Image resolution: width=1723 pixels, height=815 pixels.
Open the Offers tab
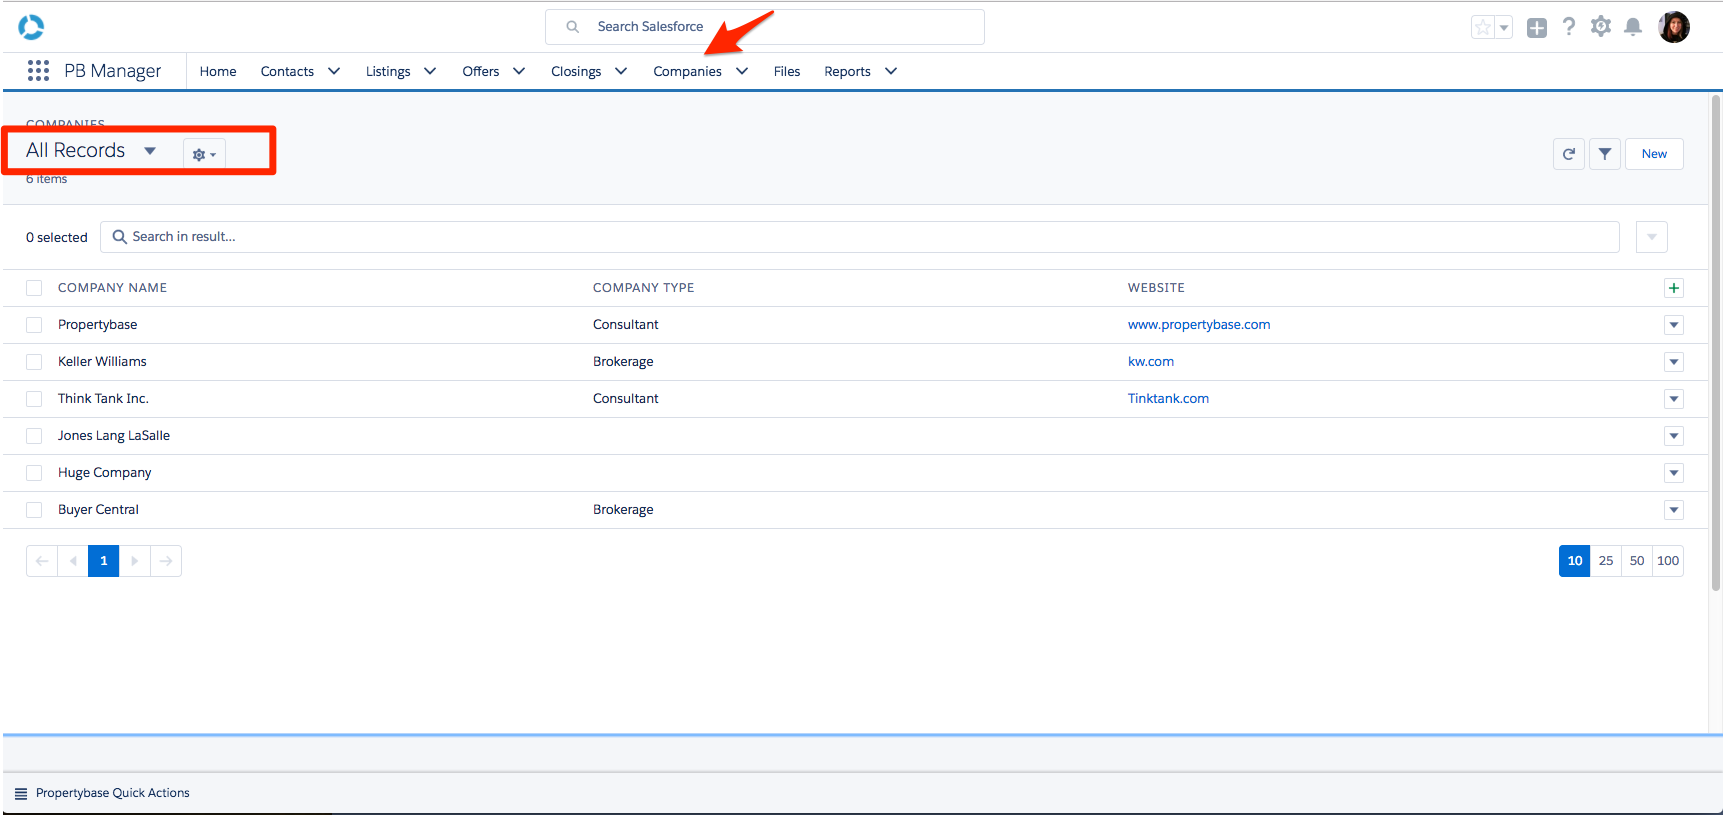[x=481, y=71]
